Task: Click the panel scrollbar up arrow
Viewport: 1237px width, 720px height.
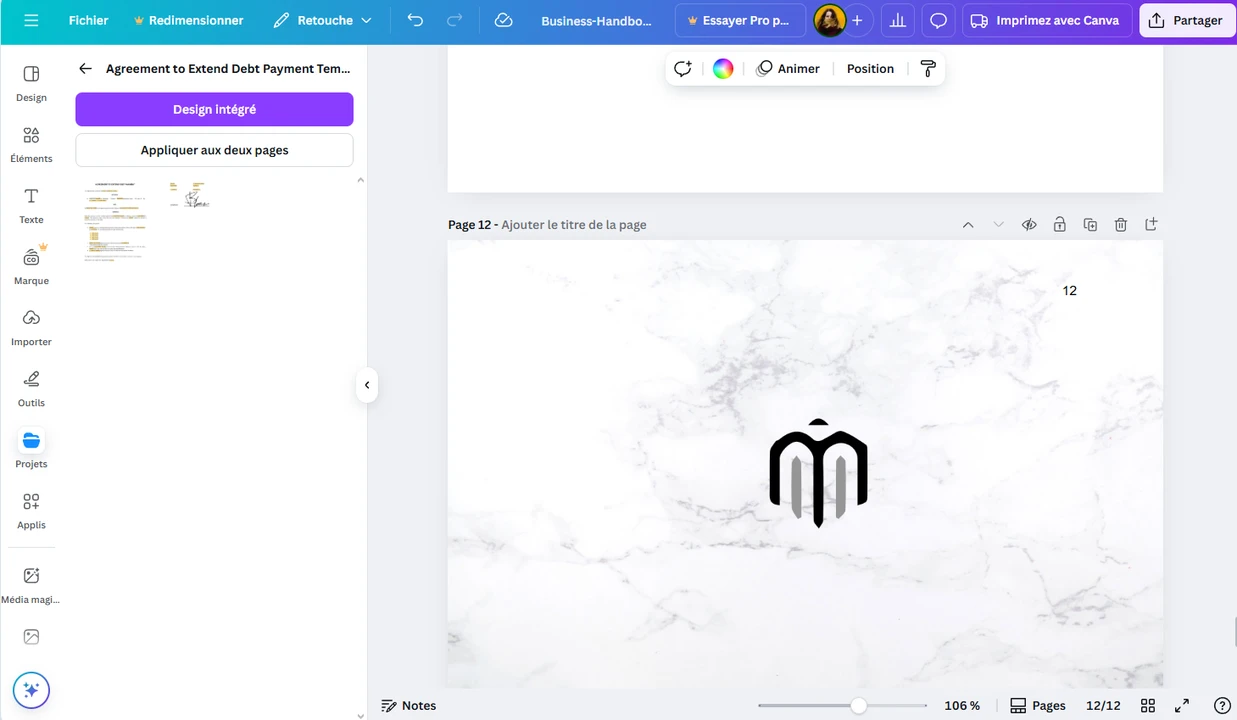Action: point(361,180)
